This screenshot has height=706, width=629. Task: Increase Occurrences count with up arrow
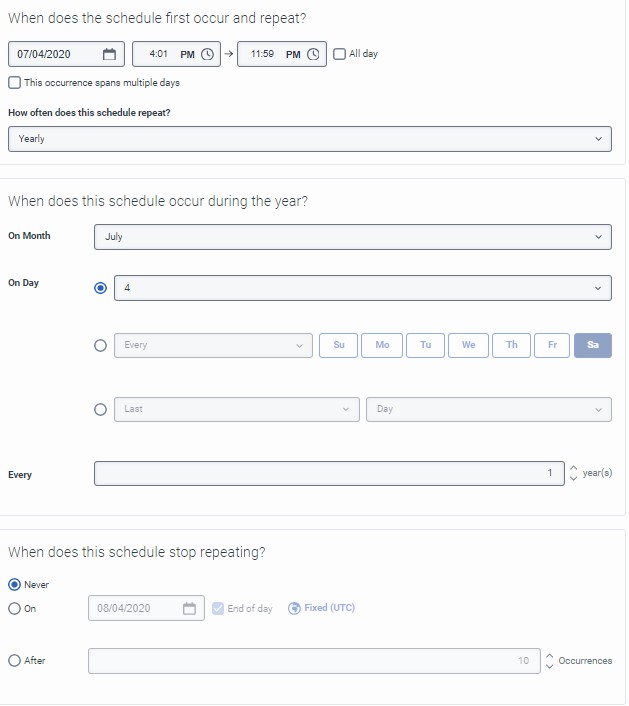(x=549, y=655)
